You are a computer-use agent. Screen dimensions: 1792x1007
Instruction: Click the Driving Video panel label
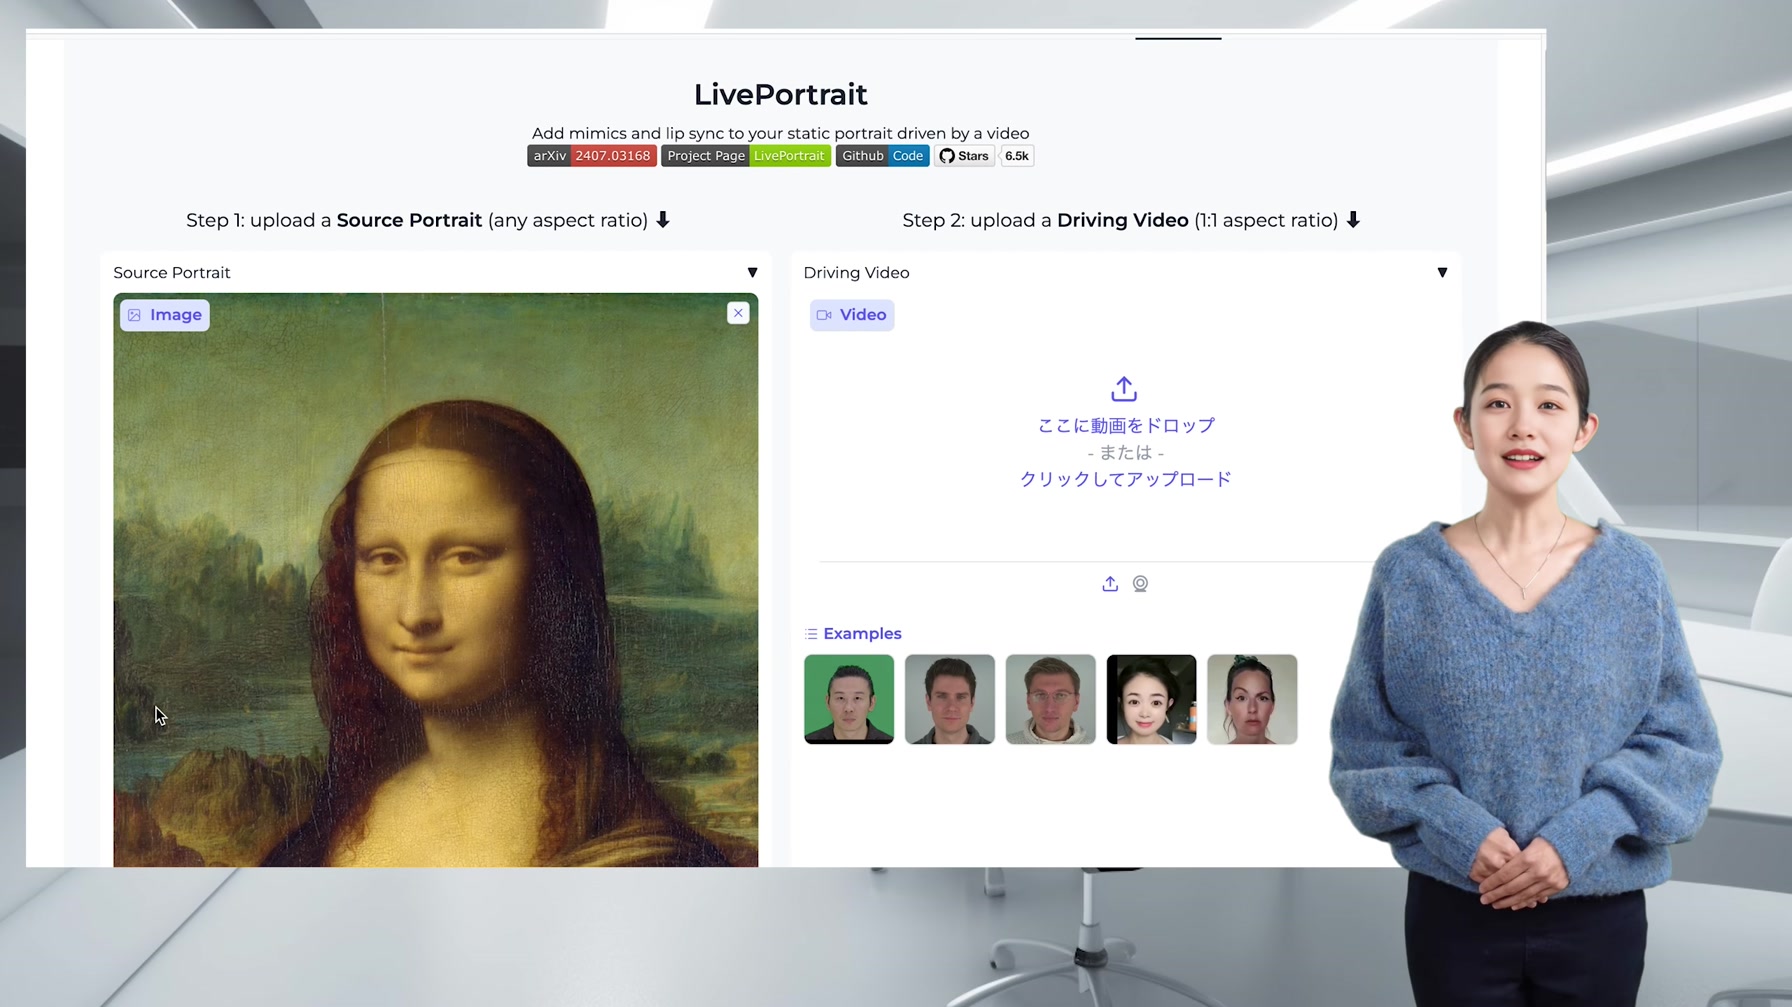click(x=856, y=273)
